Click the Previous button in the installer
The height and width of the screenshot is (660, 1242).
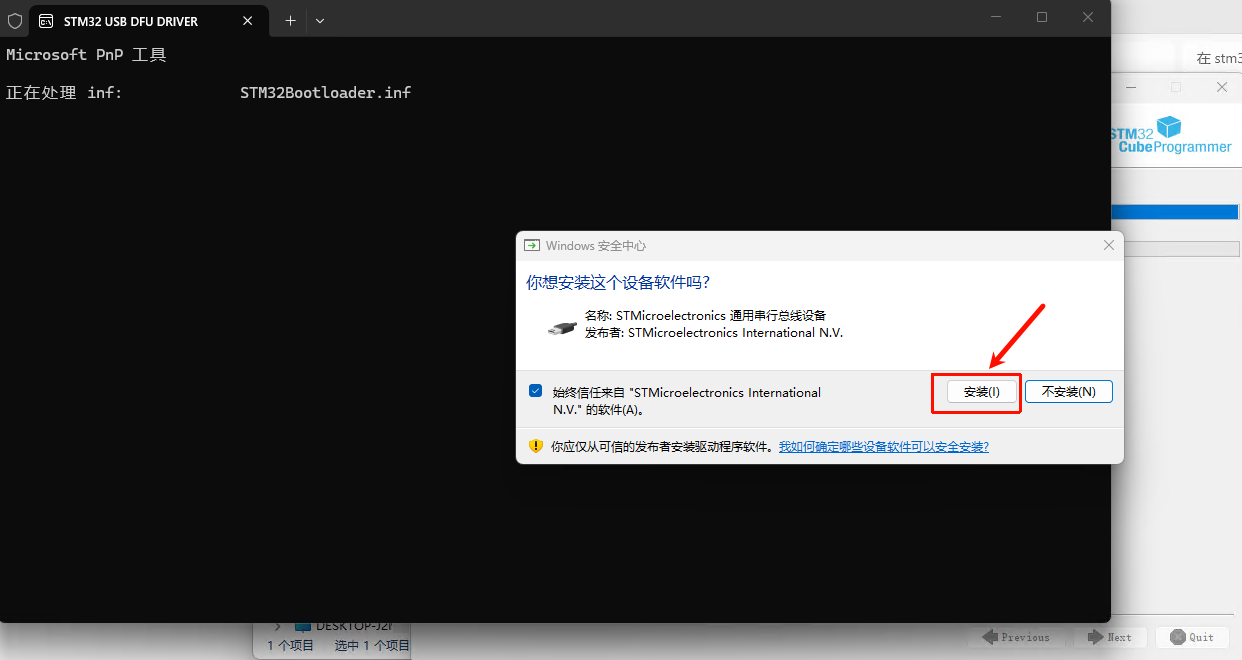pos(1017,637)
